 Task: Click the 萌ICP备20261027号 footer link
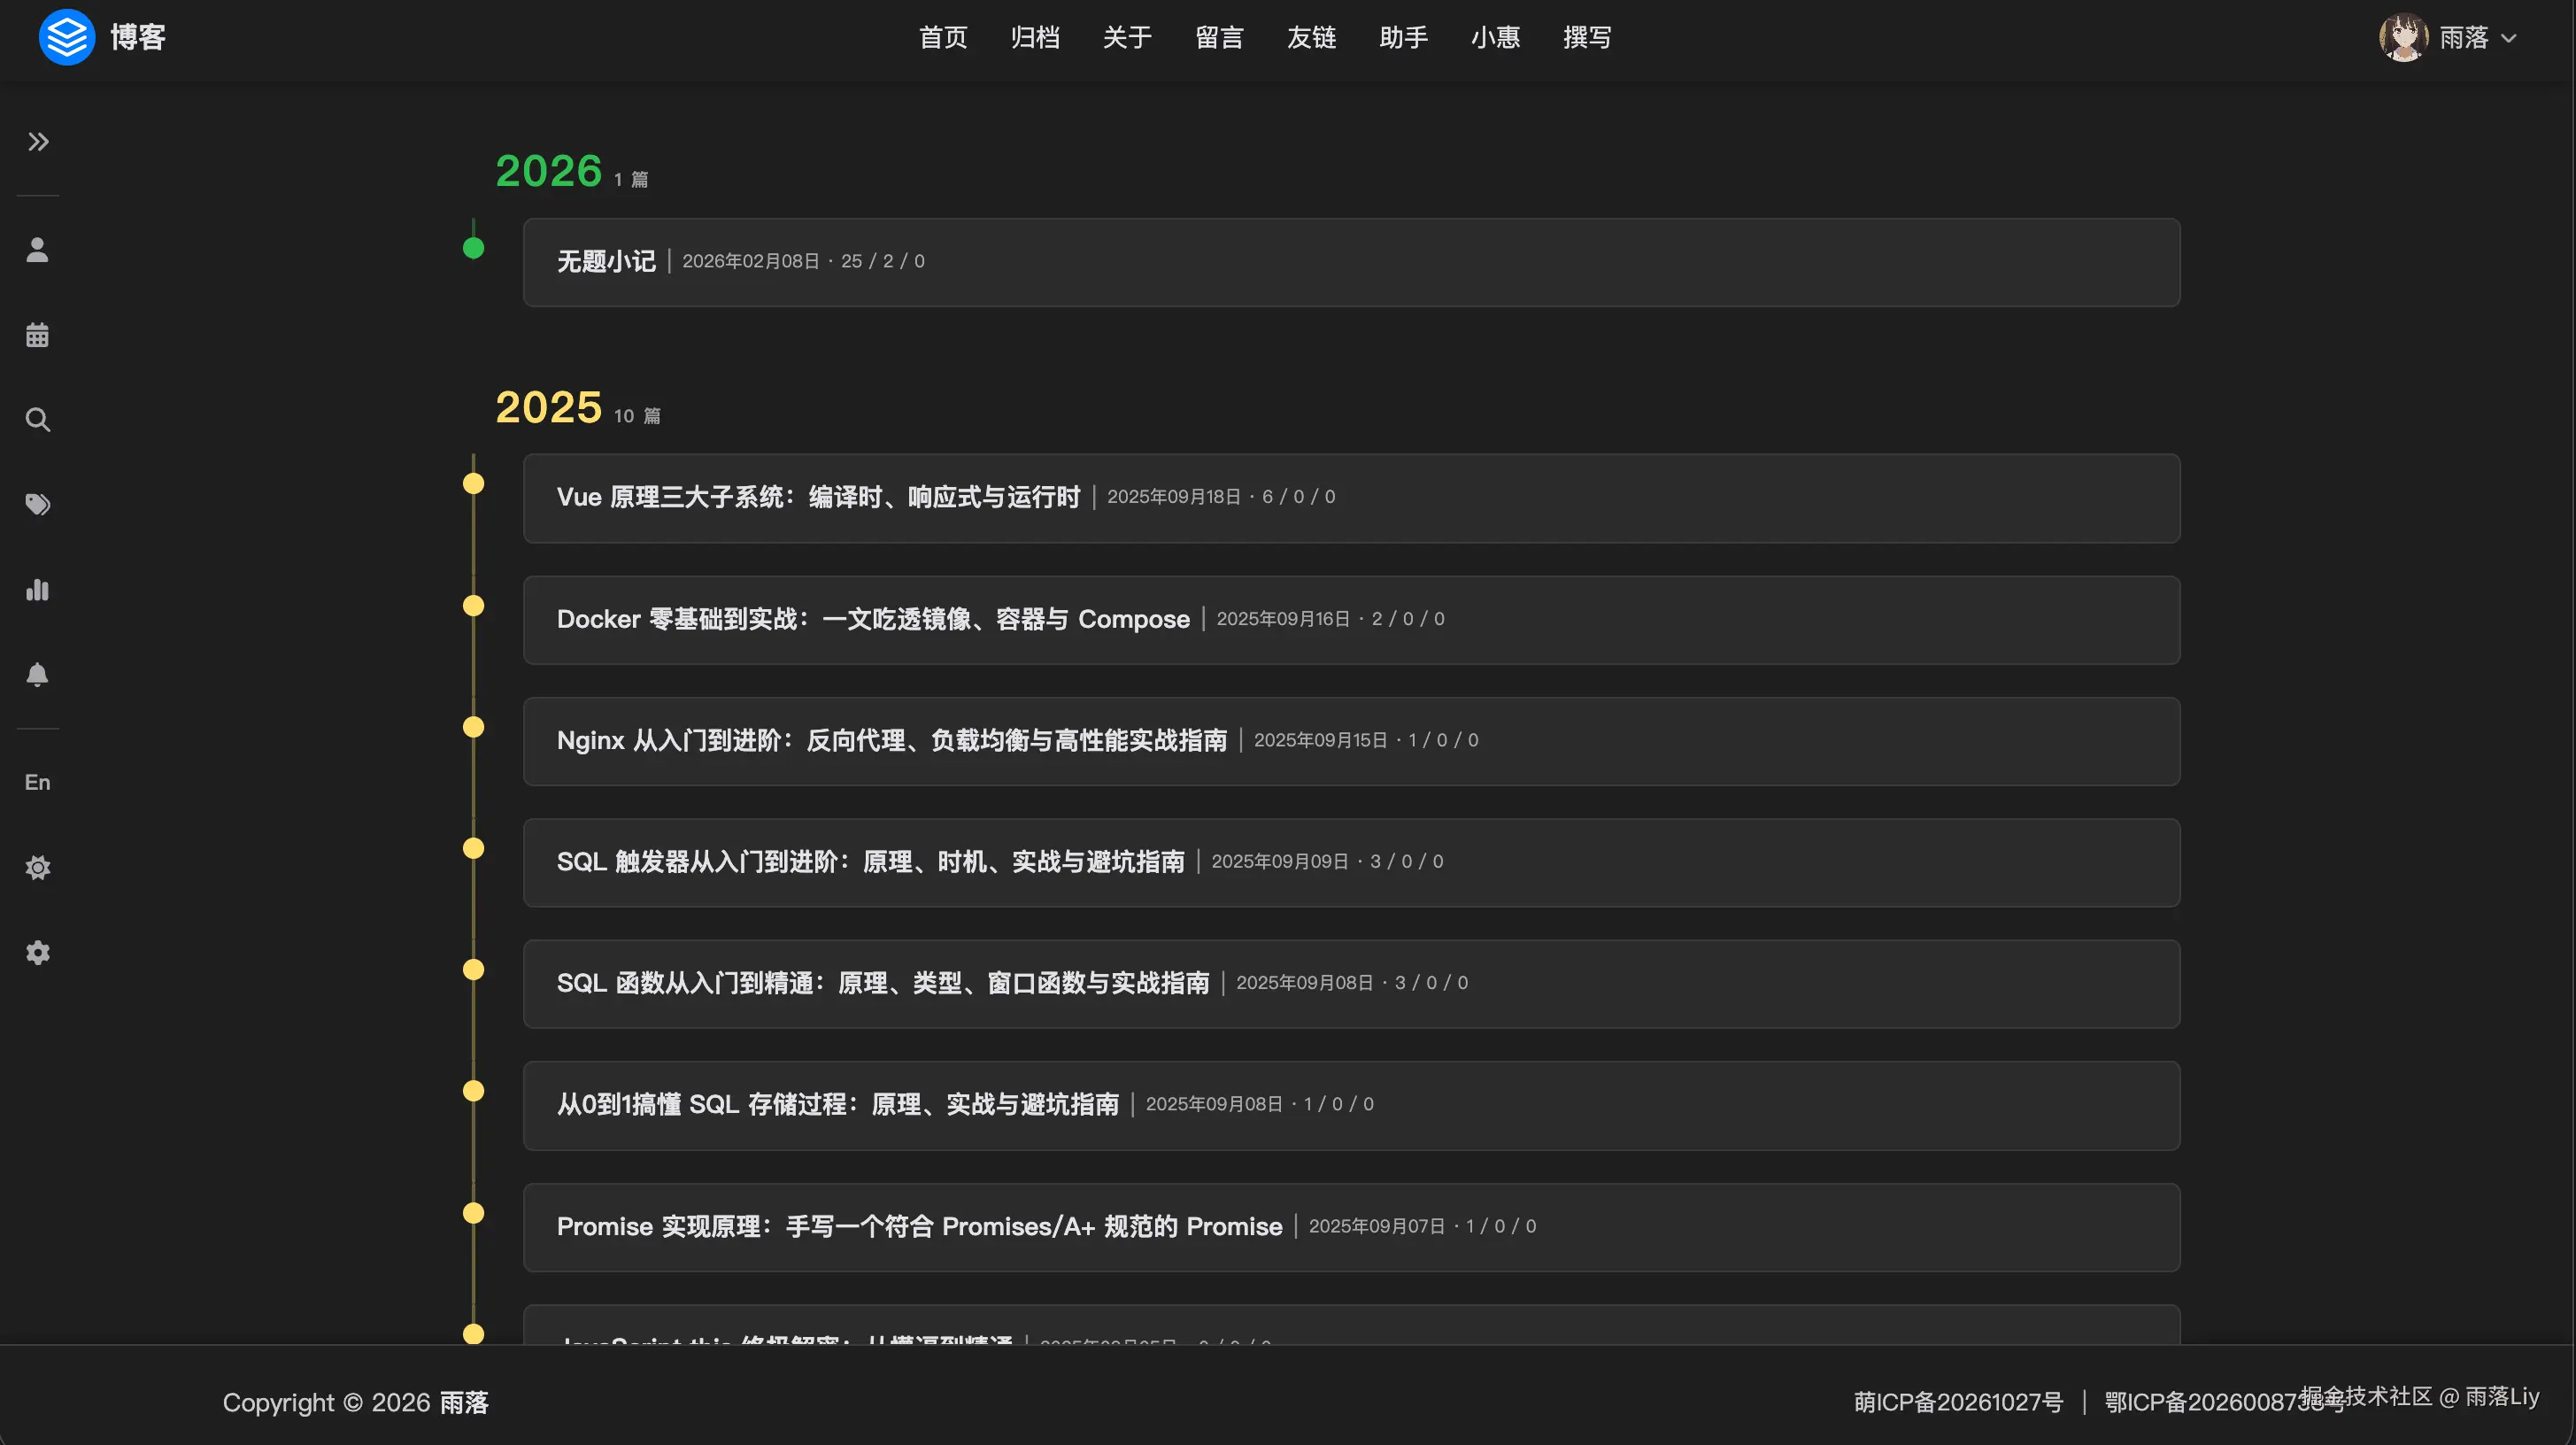click(x=1958, y=1402)
